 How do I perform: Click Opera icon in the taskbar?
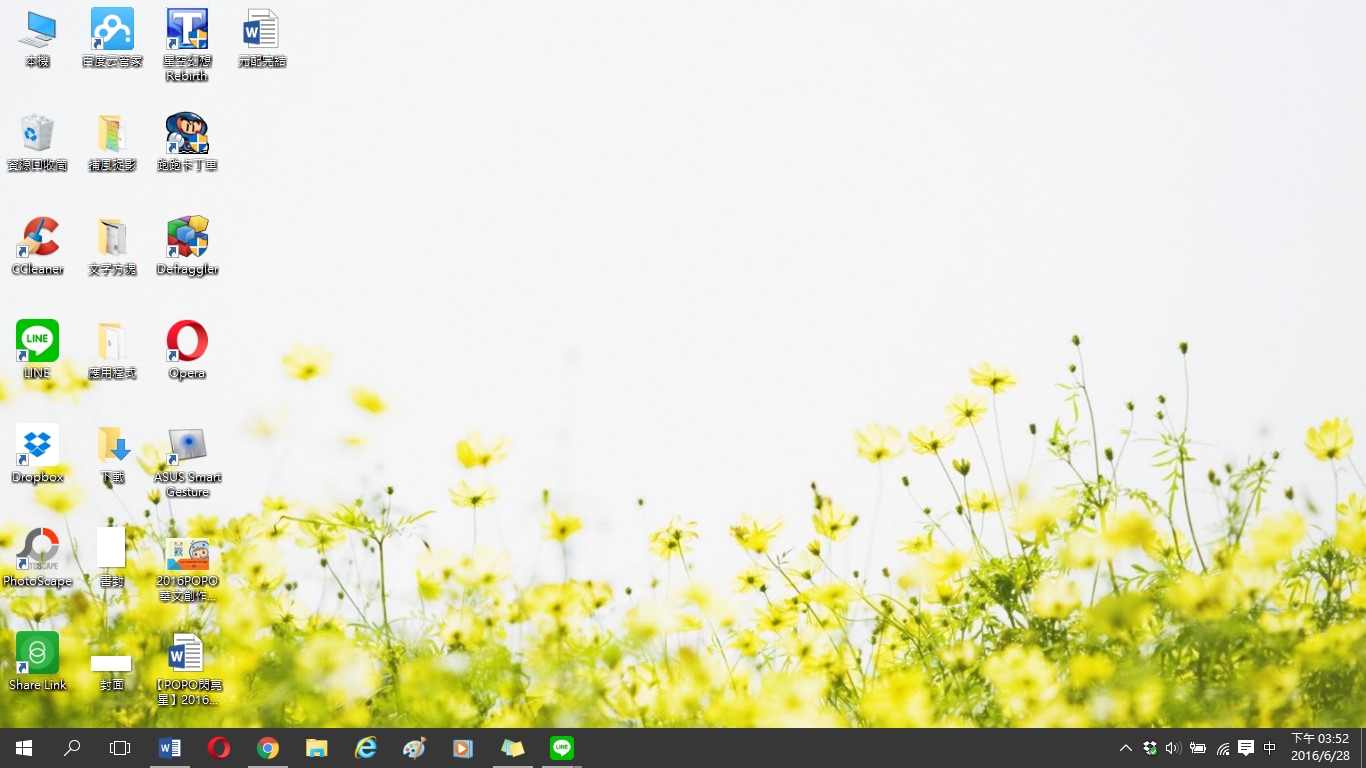pos(219,748)
